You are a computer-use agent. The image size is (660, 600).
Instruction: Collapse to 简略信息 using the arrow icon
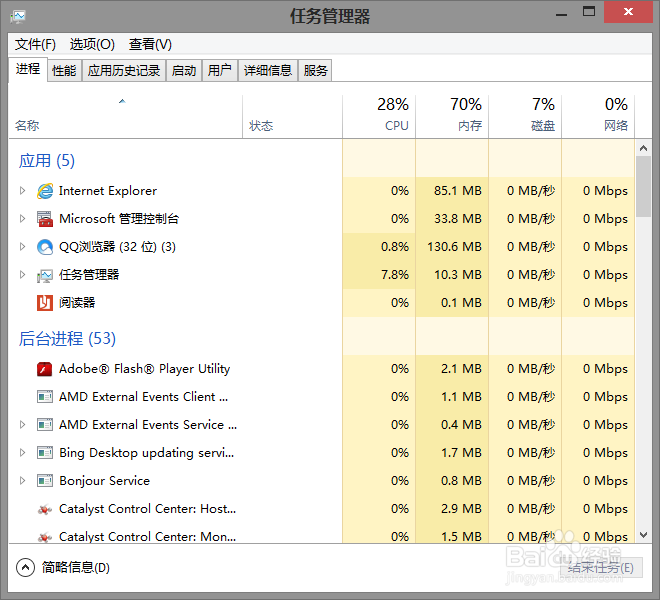click(x=25, y=567)
